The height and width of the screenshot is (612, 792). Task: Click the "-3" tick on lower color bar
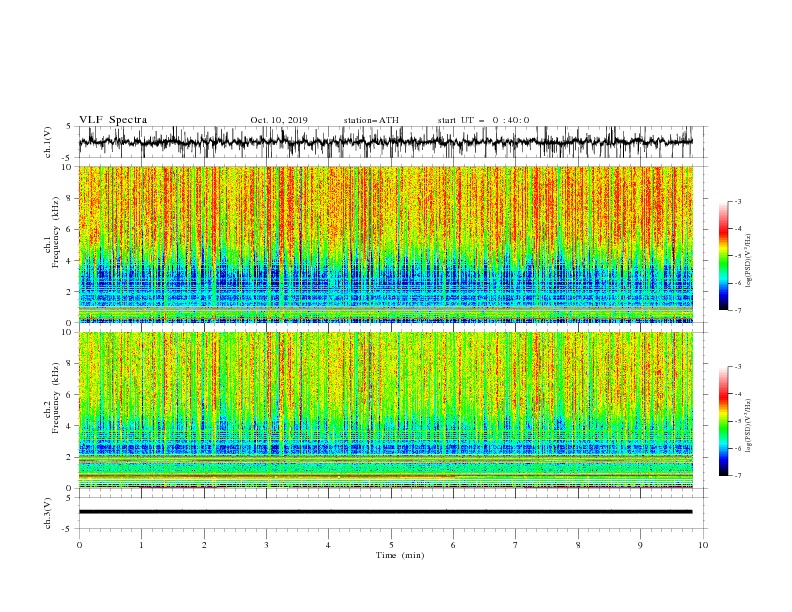[738, 367]
